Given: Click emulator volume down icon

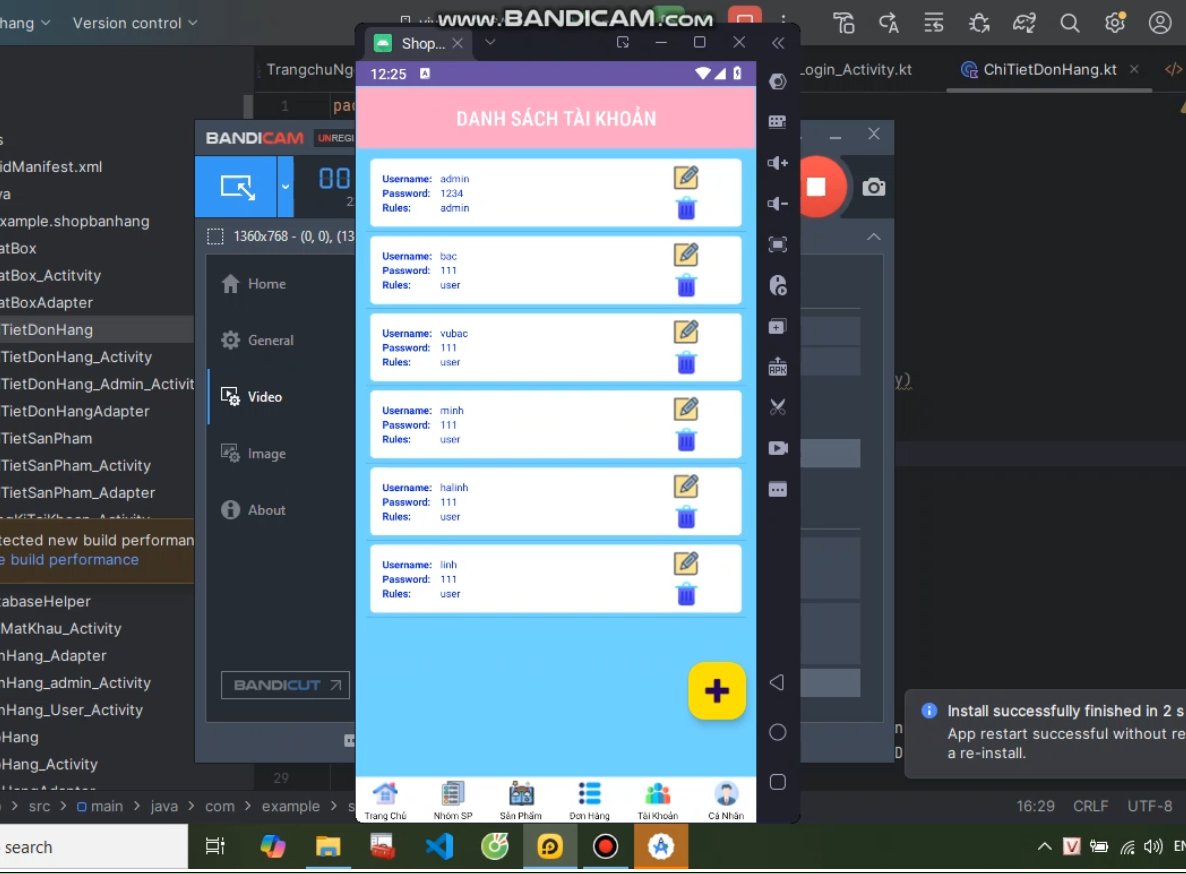Looking at the screenshot, I should click(778, 203).
